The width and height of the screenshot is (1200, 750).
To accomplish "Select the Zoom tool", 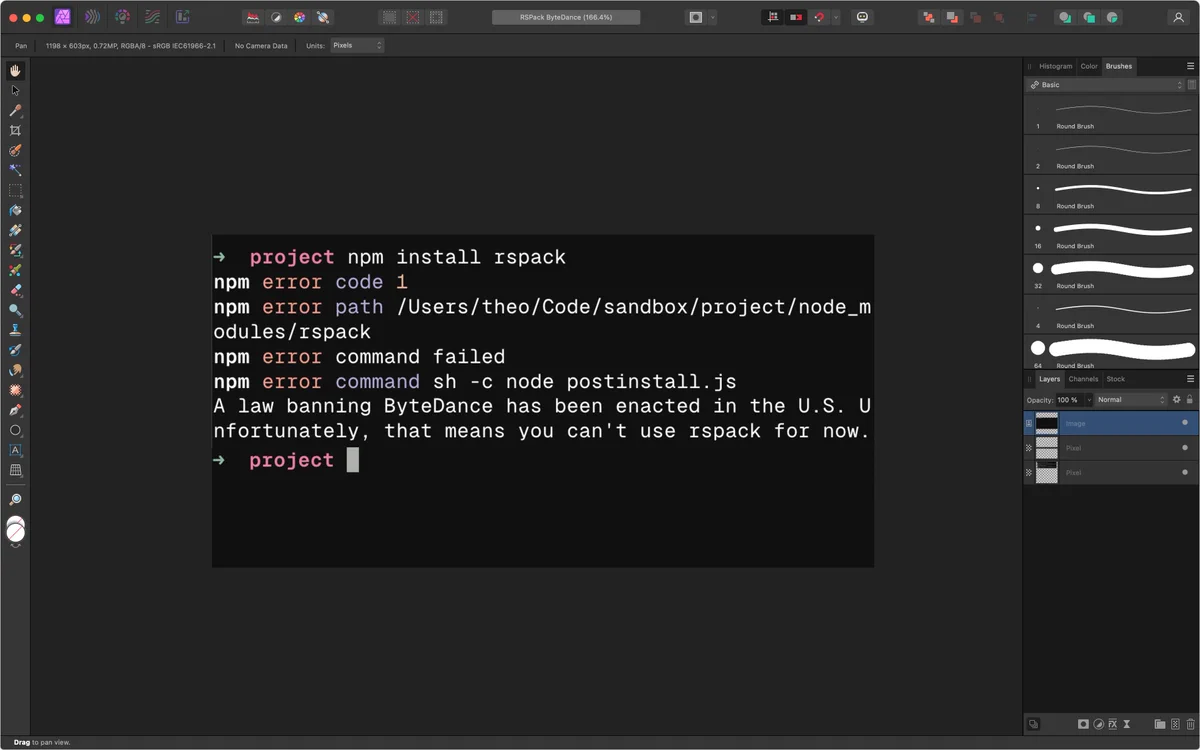I will [x=15, y=499].
